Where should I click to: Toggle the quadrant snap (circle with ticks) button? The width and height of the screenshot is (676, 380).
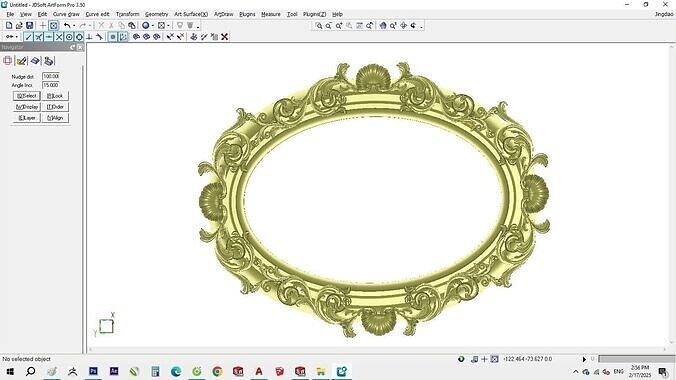[79, 37]
